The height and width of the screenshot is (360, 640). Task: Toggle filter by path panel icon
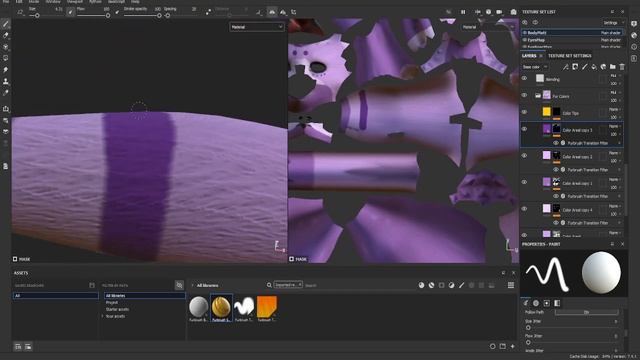[x=179, y=285]
